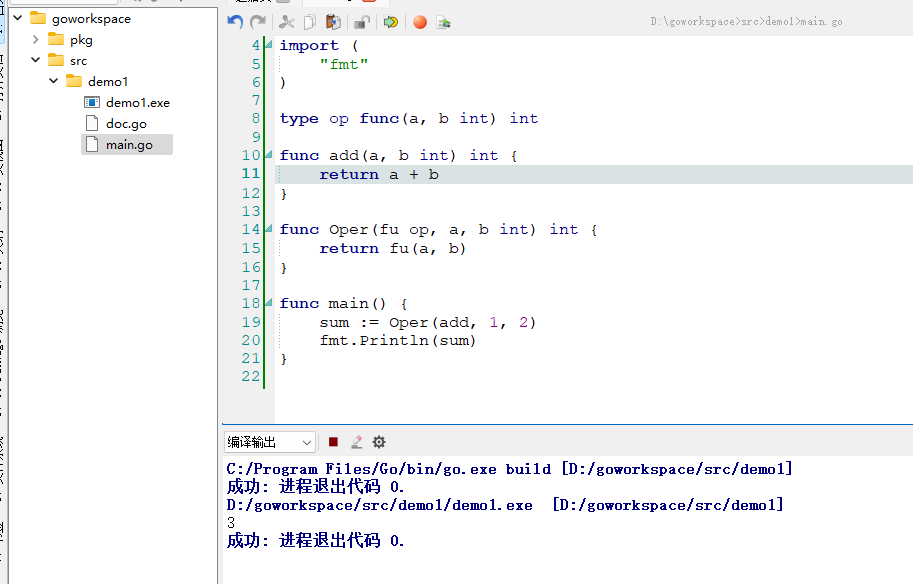913x584 pixels.
Task: Click line number 19 in the gutter
Action: (251, 322)
